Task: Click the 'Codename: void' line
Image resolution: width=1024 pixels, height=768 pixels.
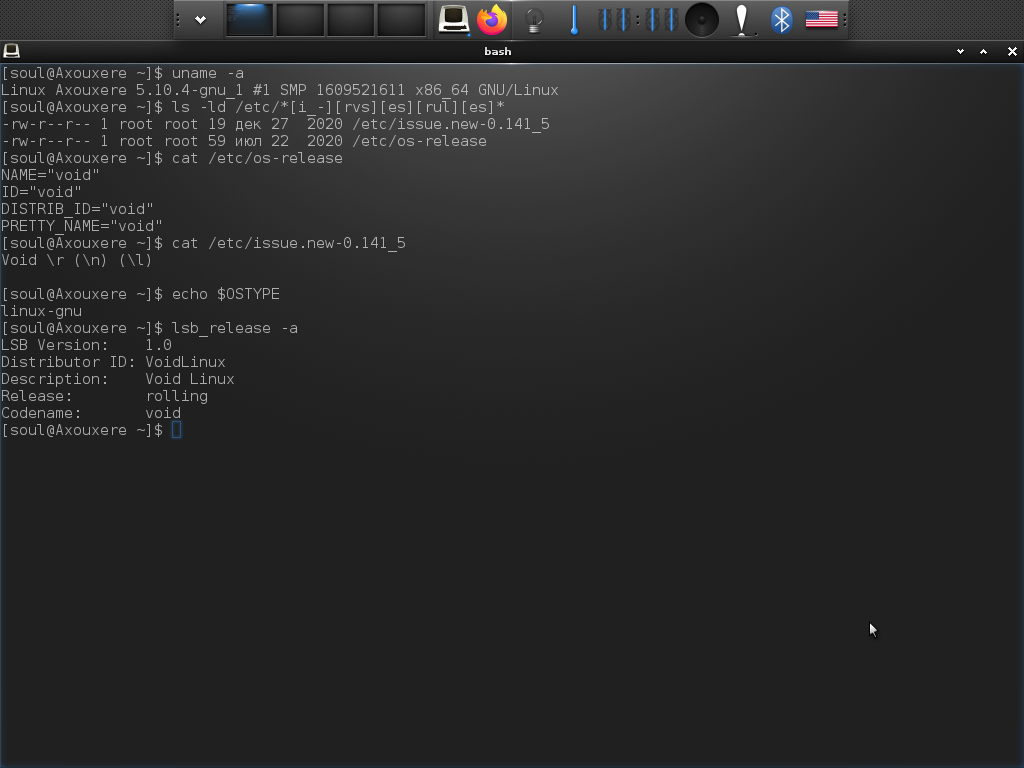Action: point(91,413)
